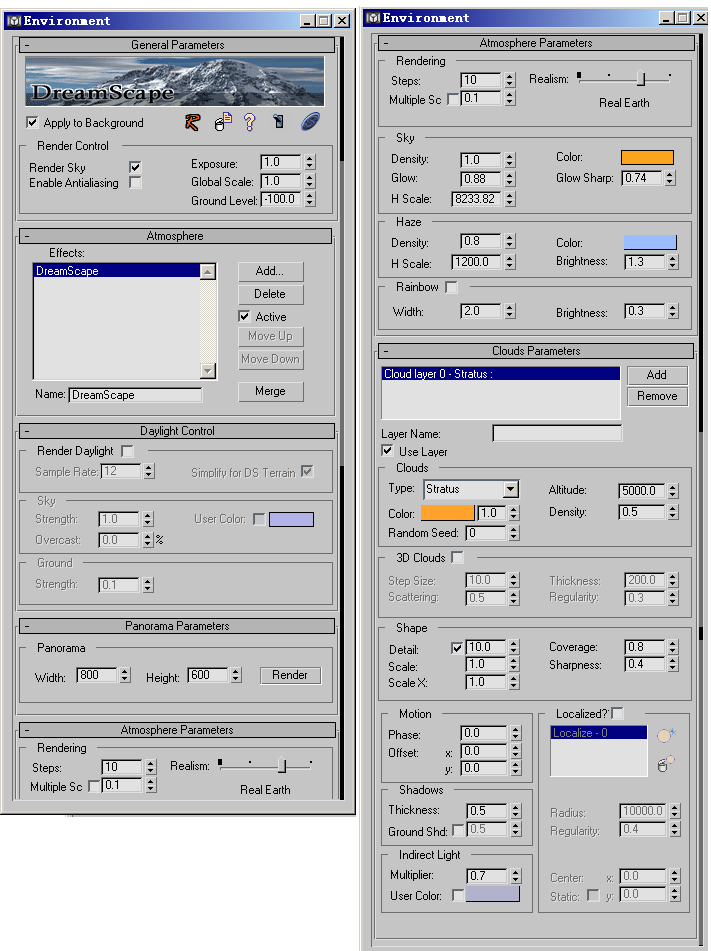This screenshot has height=951, width=711.
Task: Enable Ground Shd checkbox
Action: 458,829
